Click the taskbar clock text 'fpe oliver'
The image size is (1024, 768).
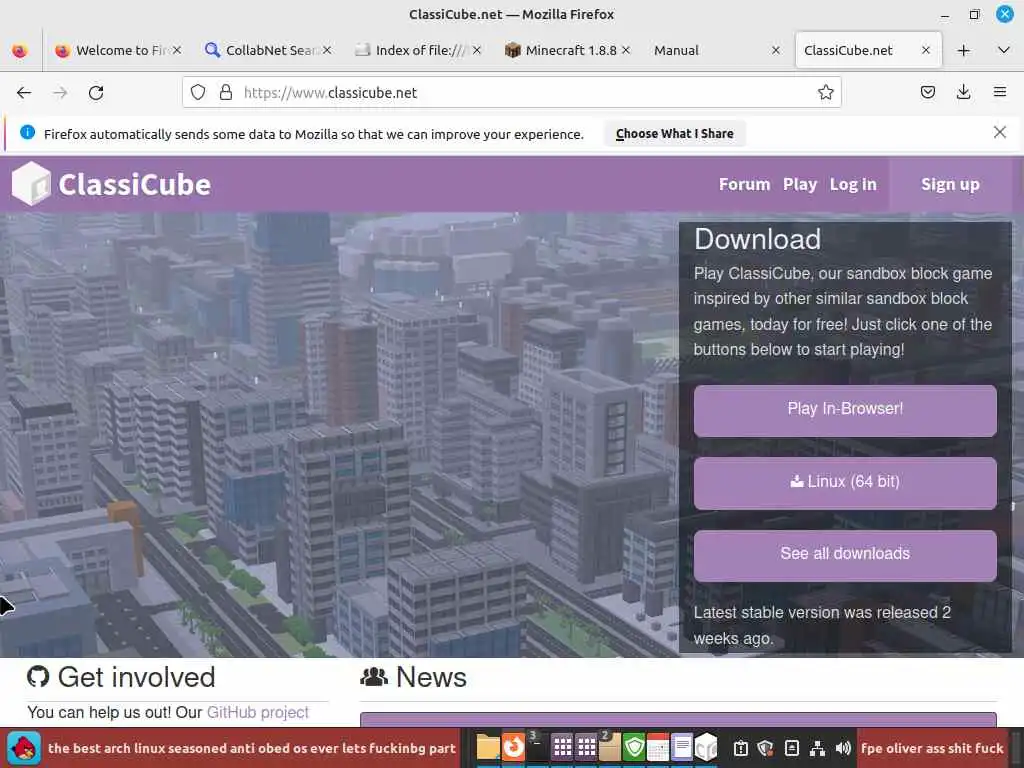click(x=932, y=748)
